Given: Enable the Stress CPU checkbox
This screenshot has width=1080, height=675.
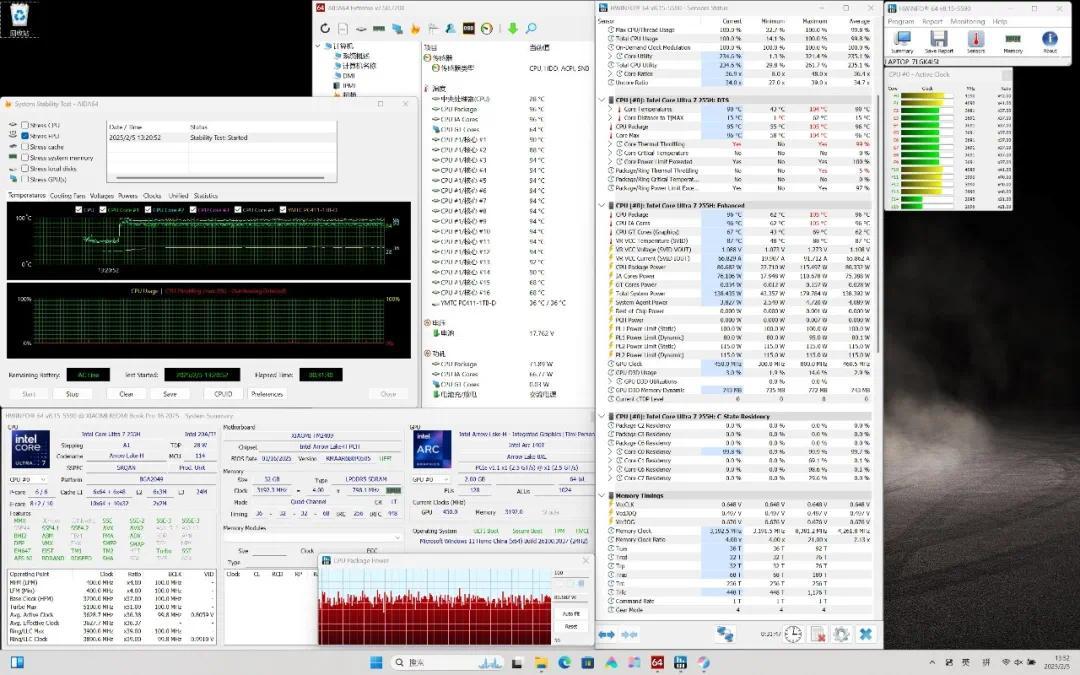Looking at the screenshot, I should pyautogui.click(x=25, y=125).
